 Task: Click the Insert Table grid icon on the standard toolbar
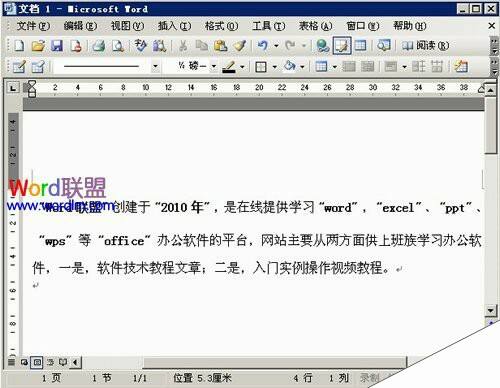point(360,46)
